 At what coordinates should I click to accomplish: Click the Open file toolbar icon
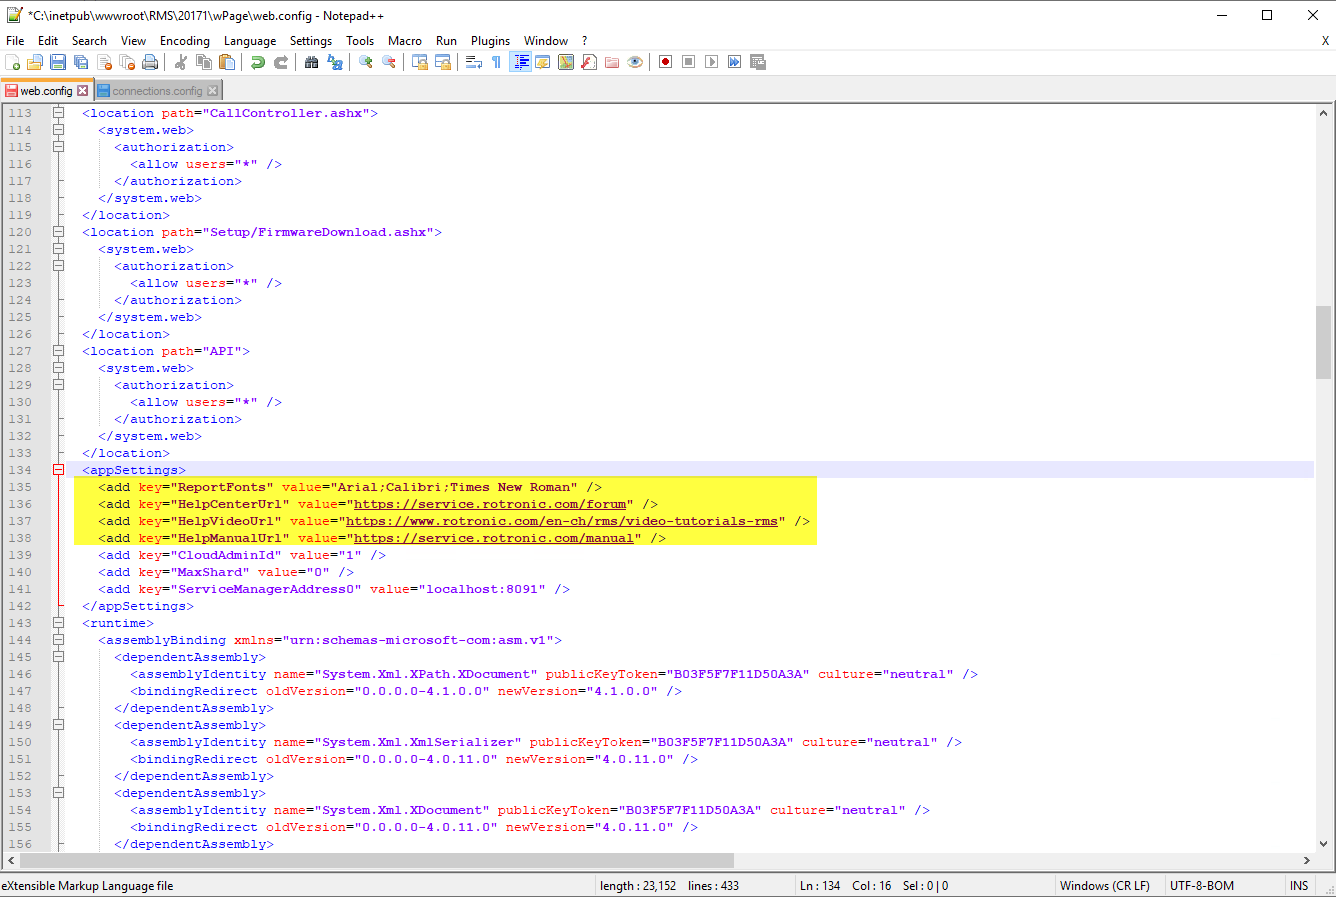pyautogui.click(x=36, y=62)
